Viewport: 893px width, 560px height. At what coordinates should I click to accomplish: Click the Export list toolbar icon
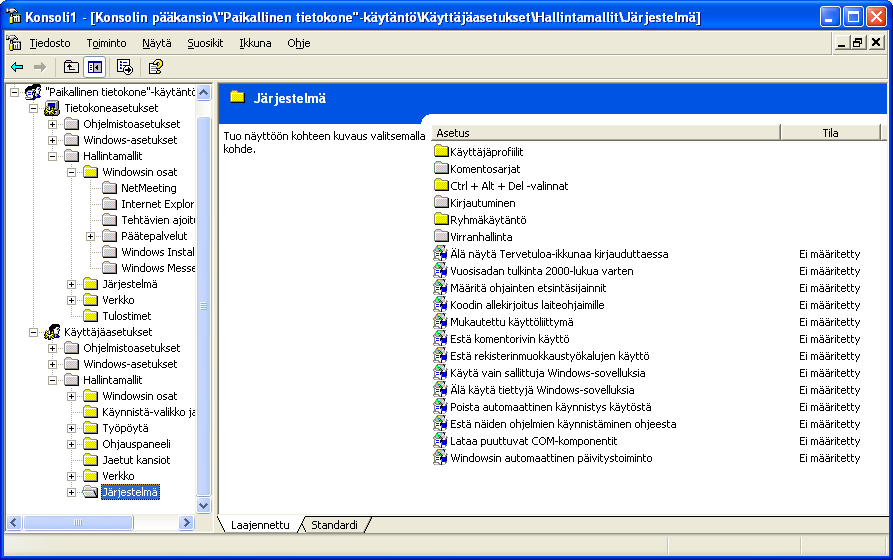[125, 67]
